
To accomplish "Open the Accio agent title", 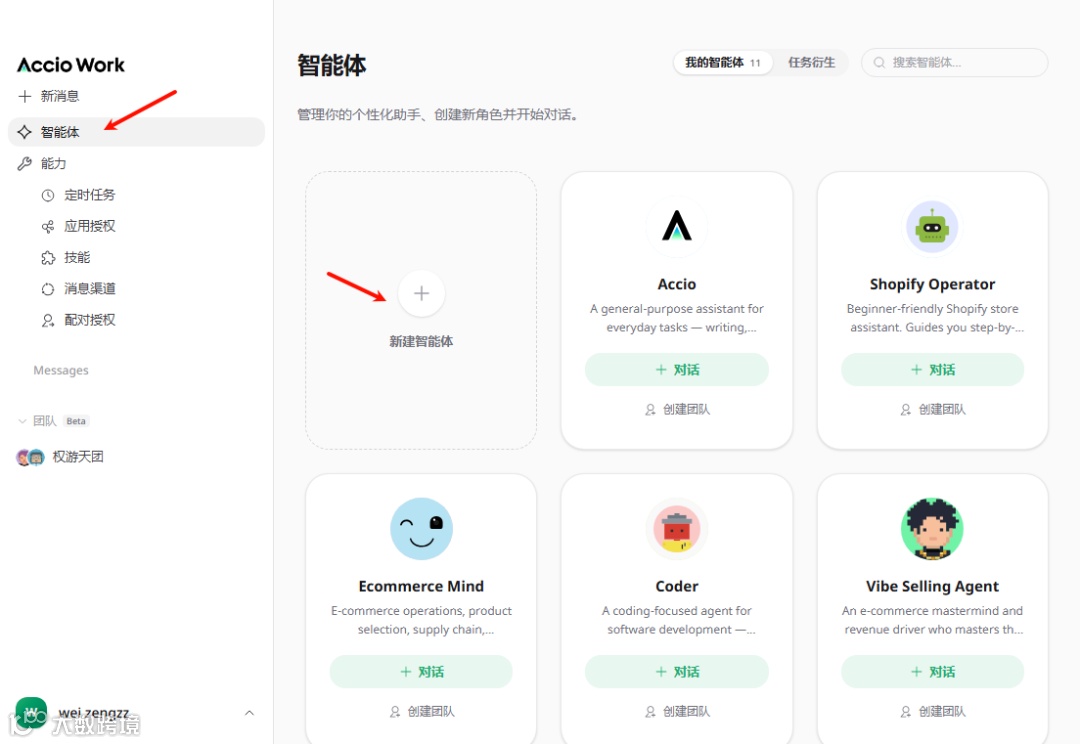I will [x=677, y=285].
